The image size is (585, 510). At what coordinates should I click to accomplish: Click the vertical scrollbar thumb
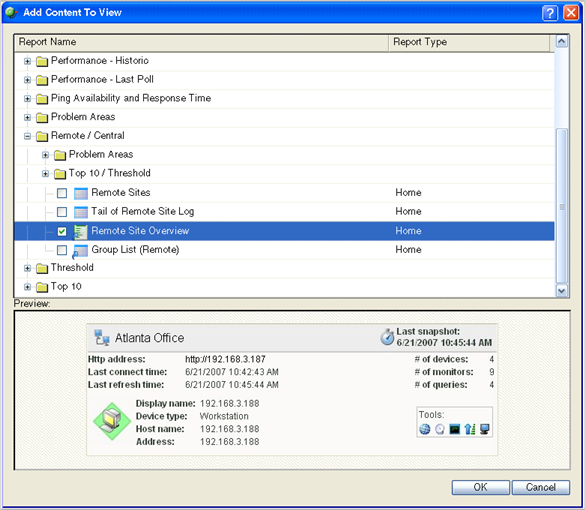pos(562,206)
